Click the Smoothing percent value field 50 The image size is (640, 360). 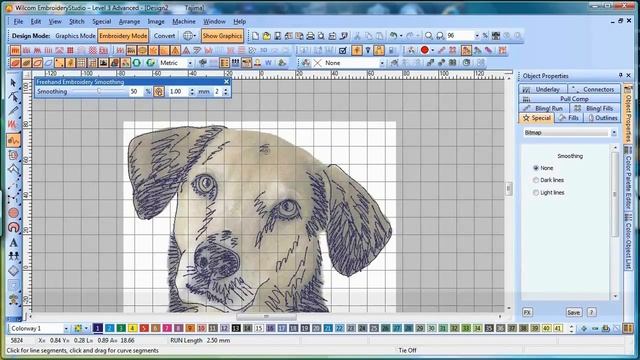[x=135, y=91]
